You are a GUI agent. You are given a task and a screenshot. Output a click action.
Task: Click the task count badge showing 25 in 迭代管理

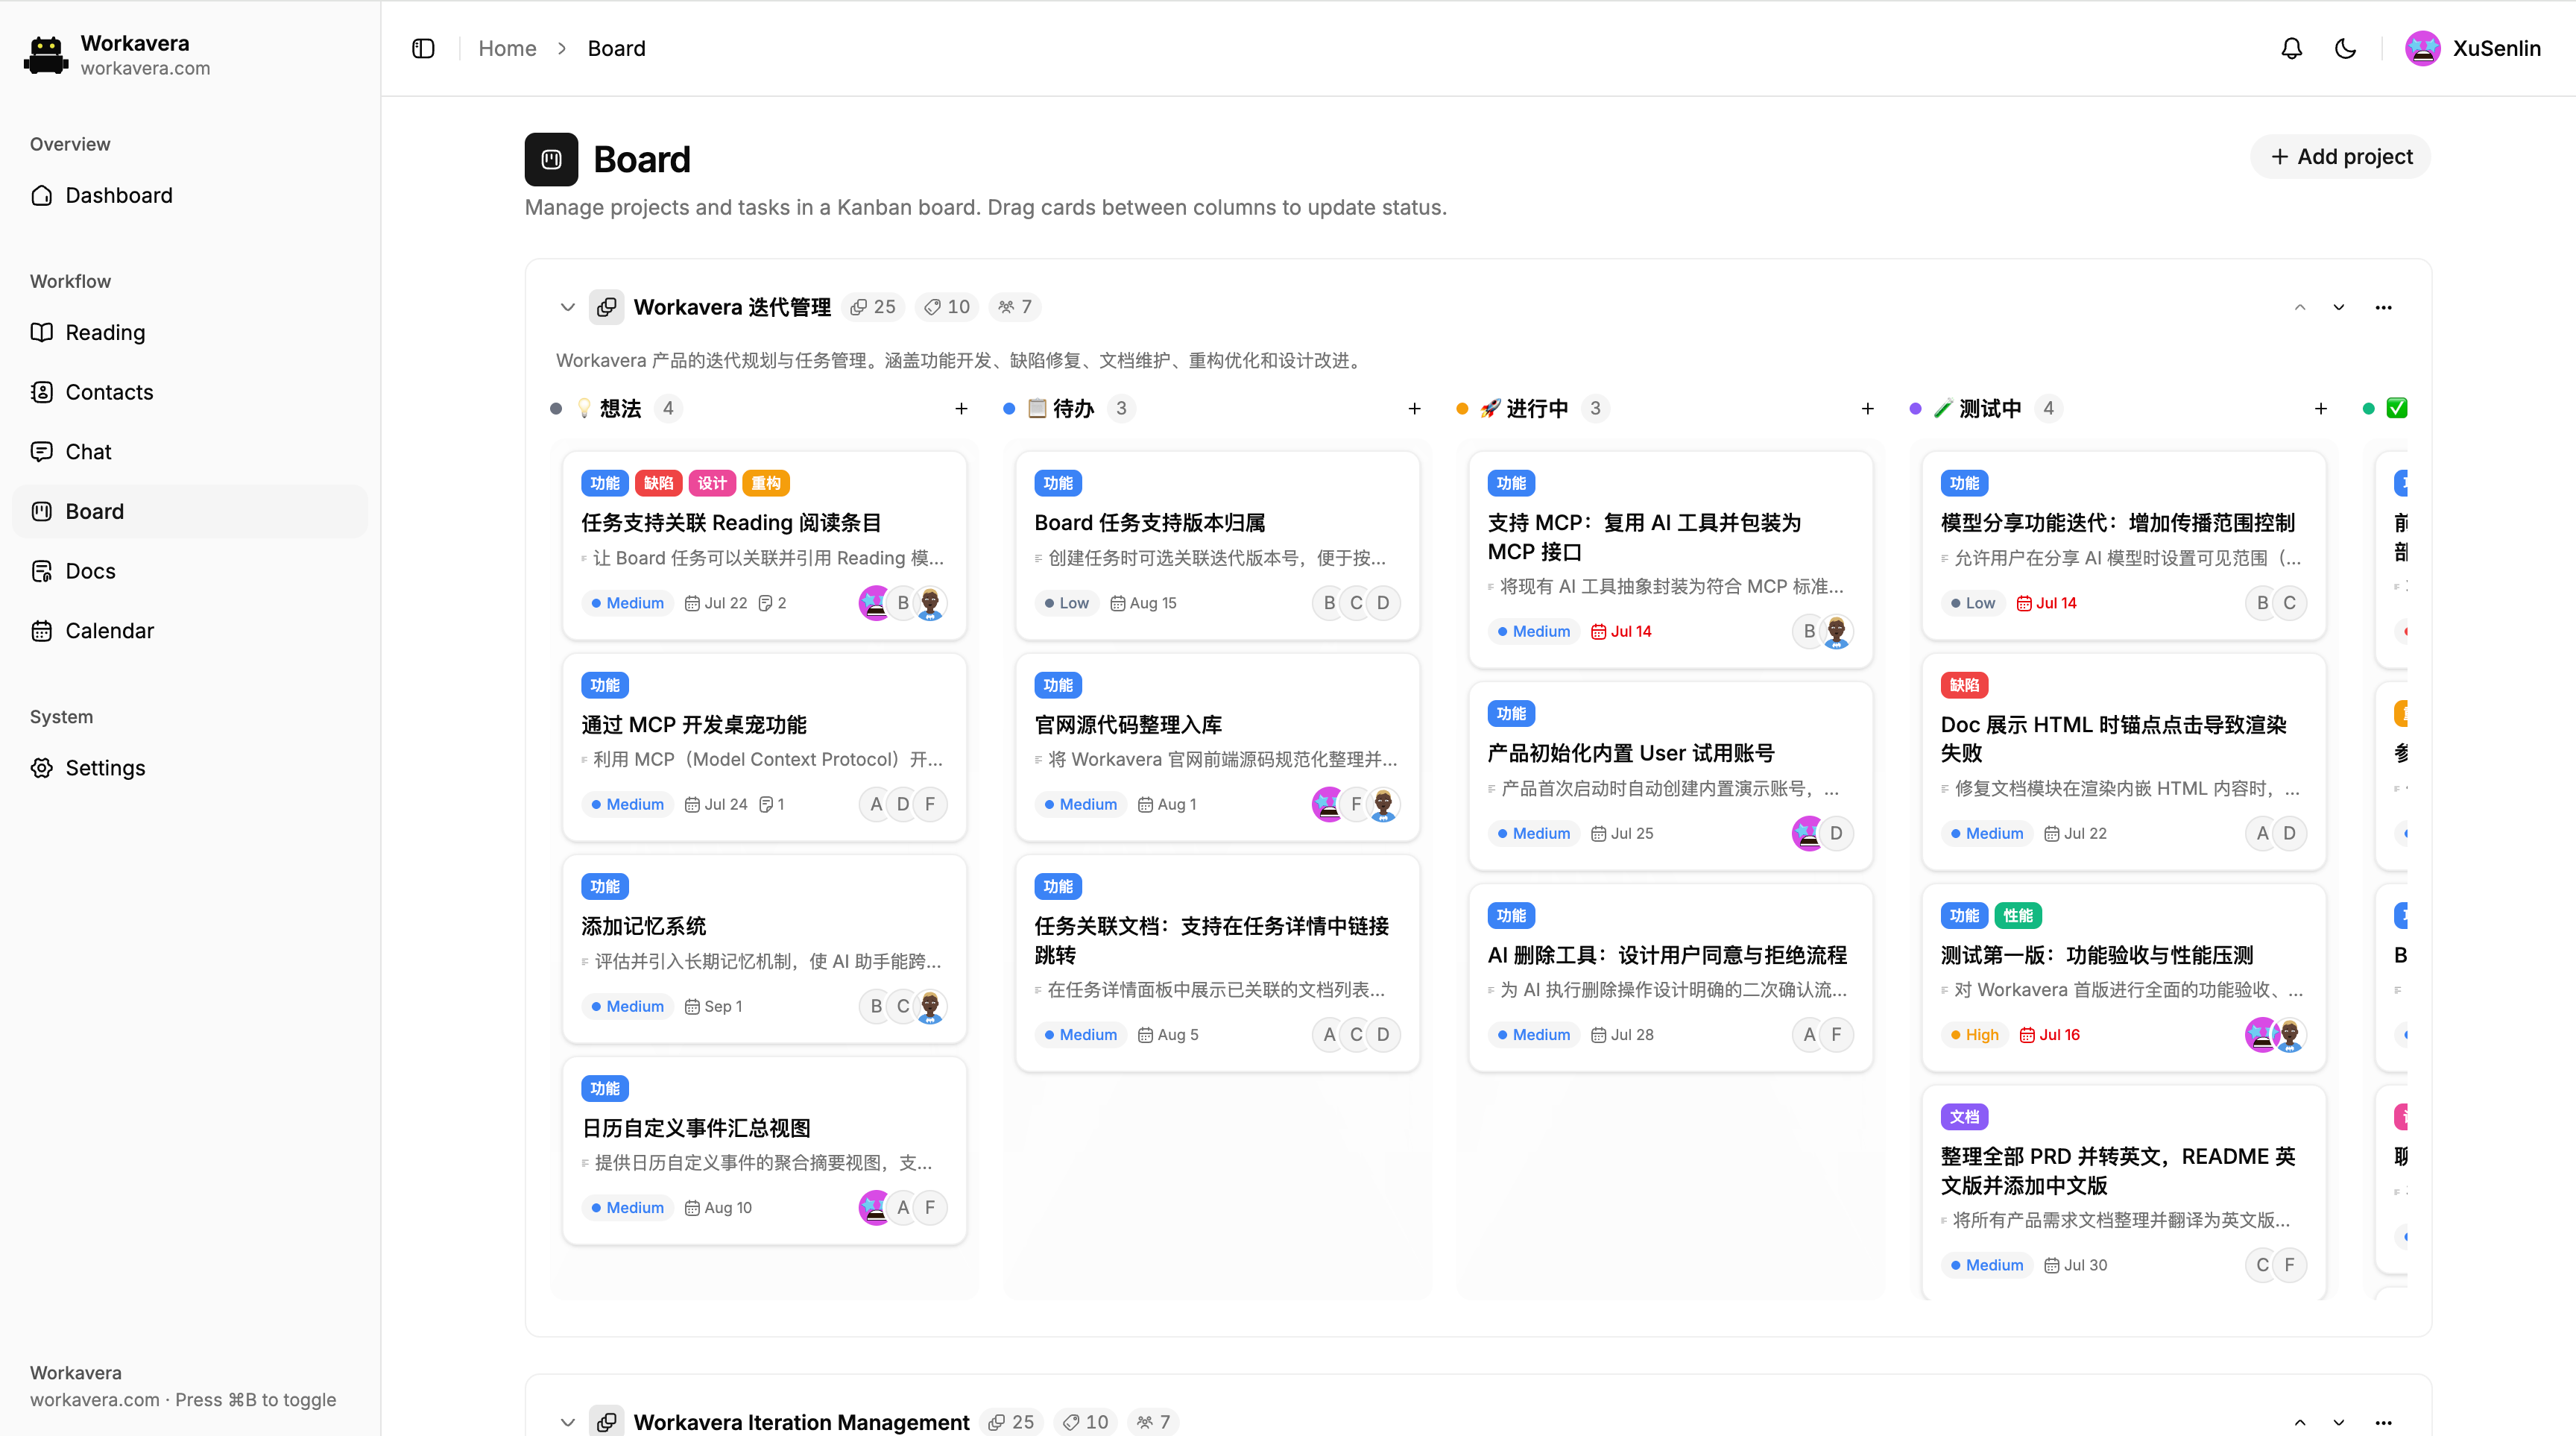tap(873, 307)
